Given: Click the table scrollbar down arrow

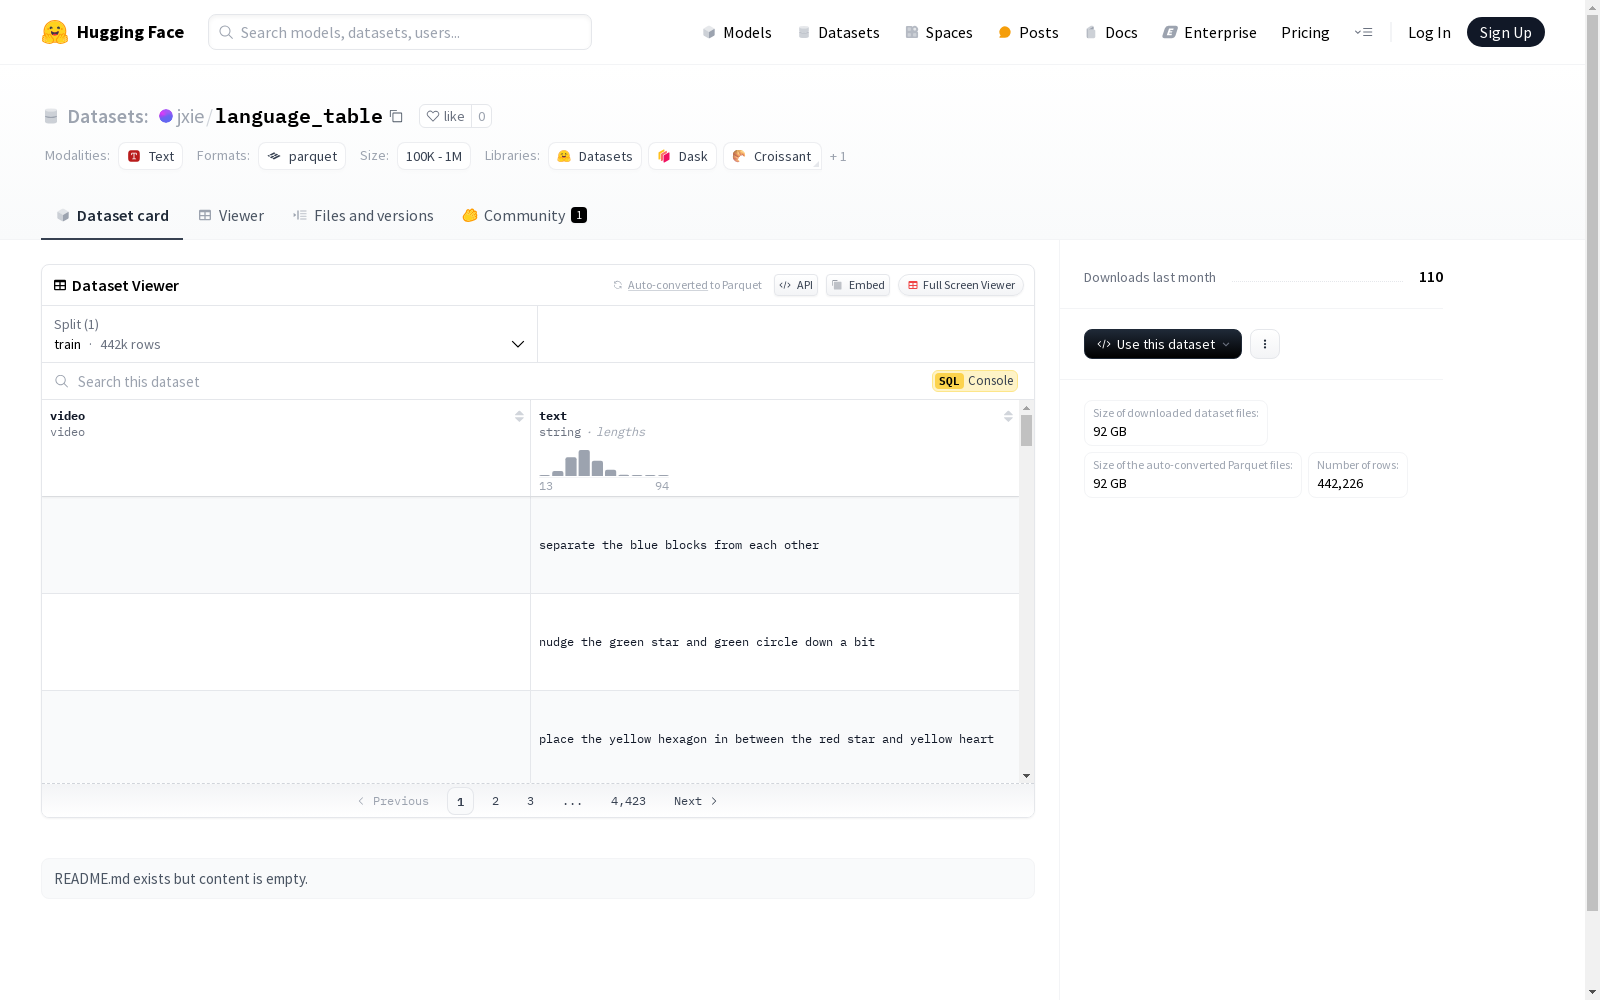Looking at the screenshot, I should (x=1026, y=776).
